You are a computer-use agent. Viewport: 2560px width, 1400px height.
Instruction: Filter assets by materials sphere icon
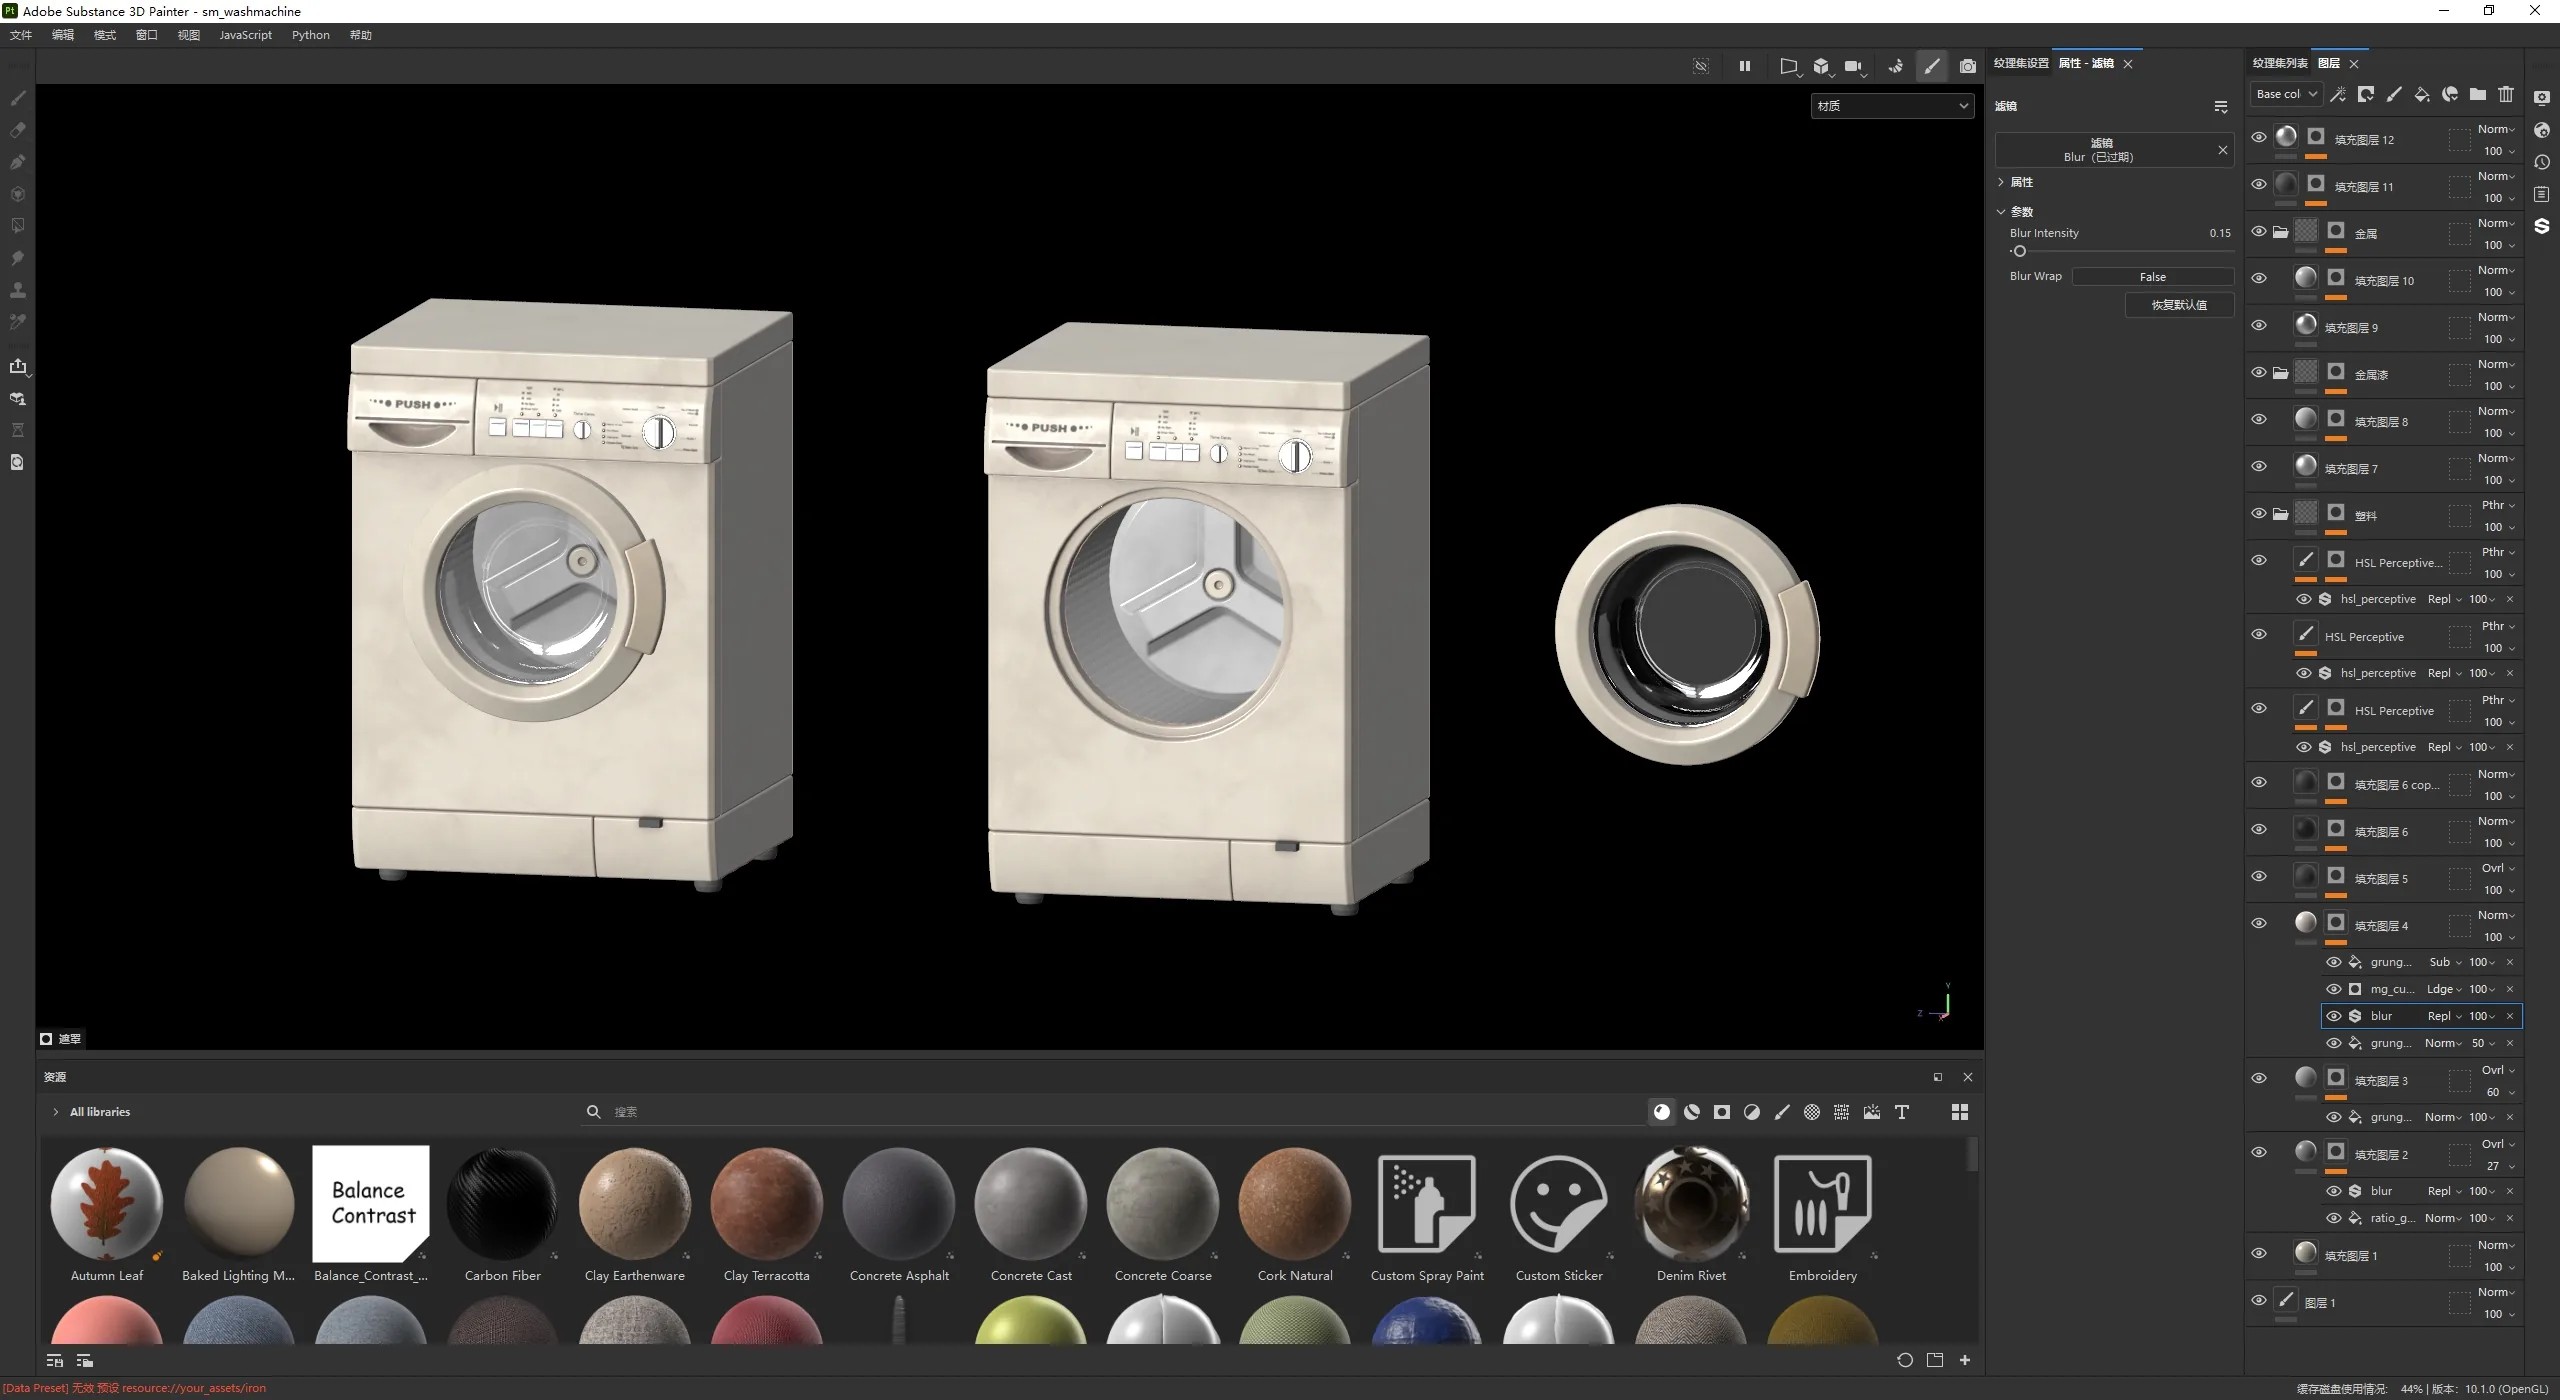click(x=1662, y=1112)
